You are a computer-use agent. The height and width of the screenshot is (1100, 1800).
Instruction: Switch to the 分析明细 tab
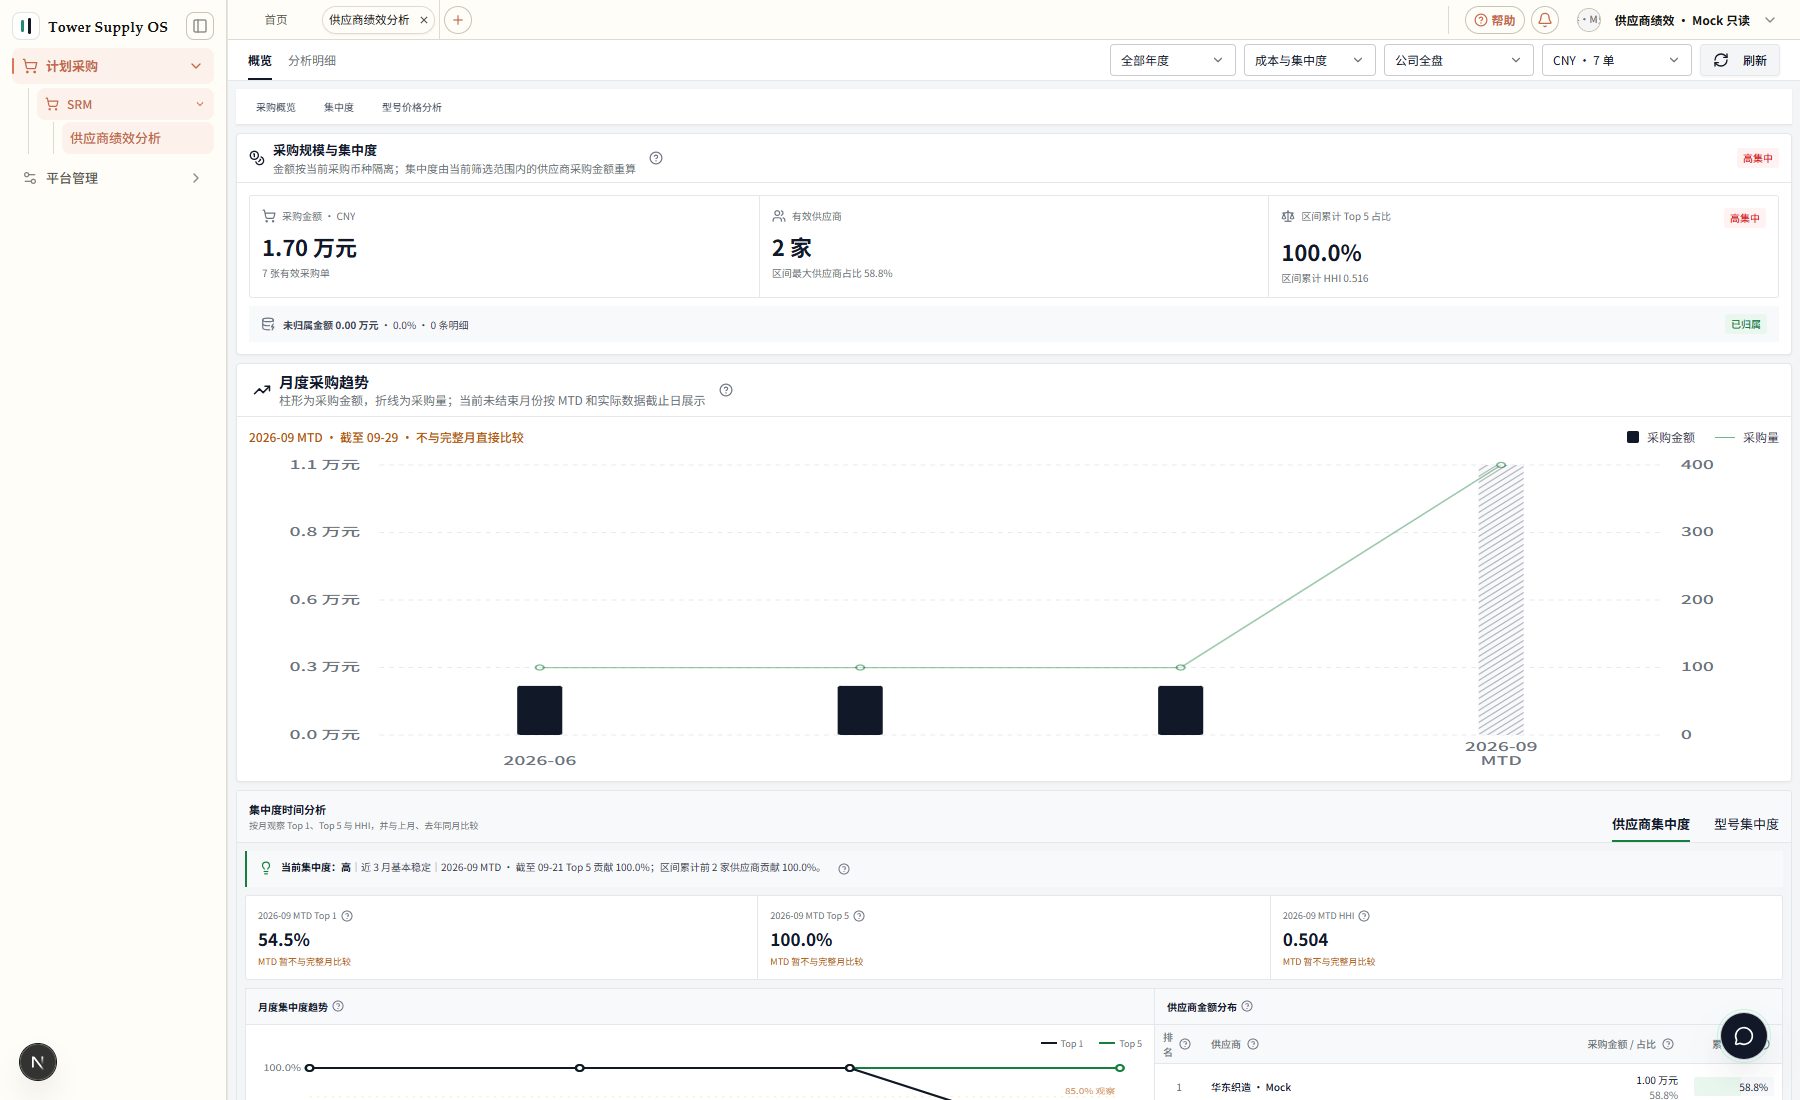[x=312, y=61]
